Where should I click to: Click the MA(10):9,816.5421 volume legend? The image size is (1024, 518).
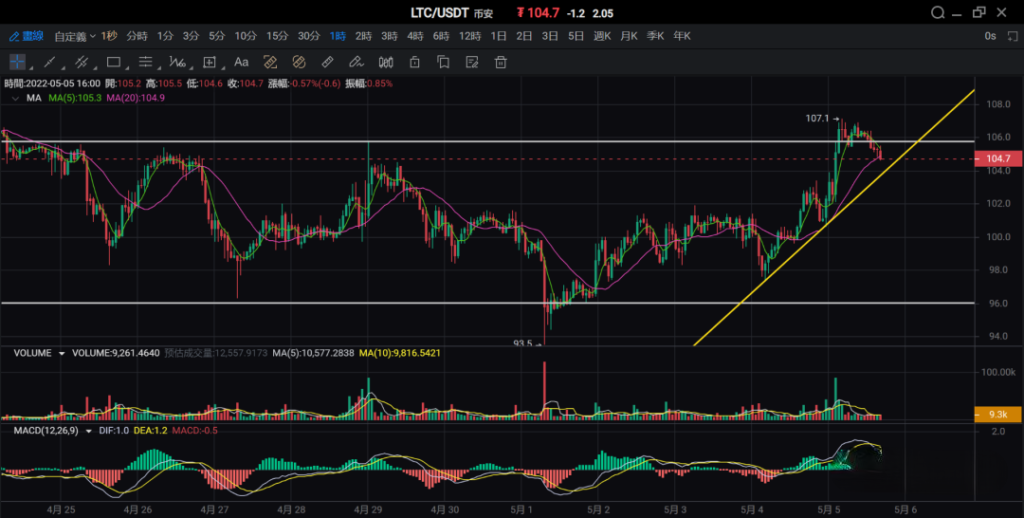[400, 353]
